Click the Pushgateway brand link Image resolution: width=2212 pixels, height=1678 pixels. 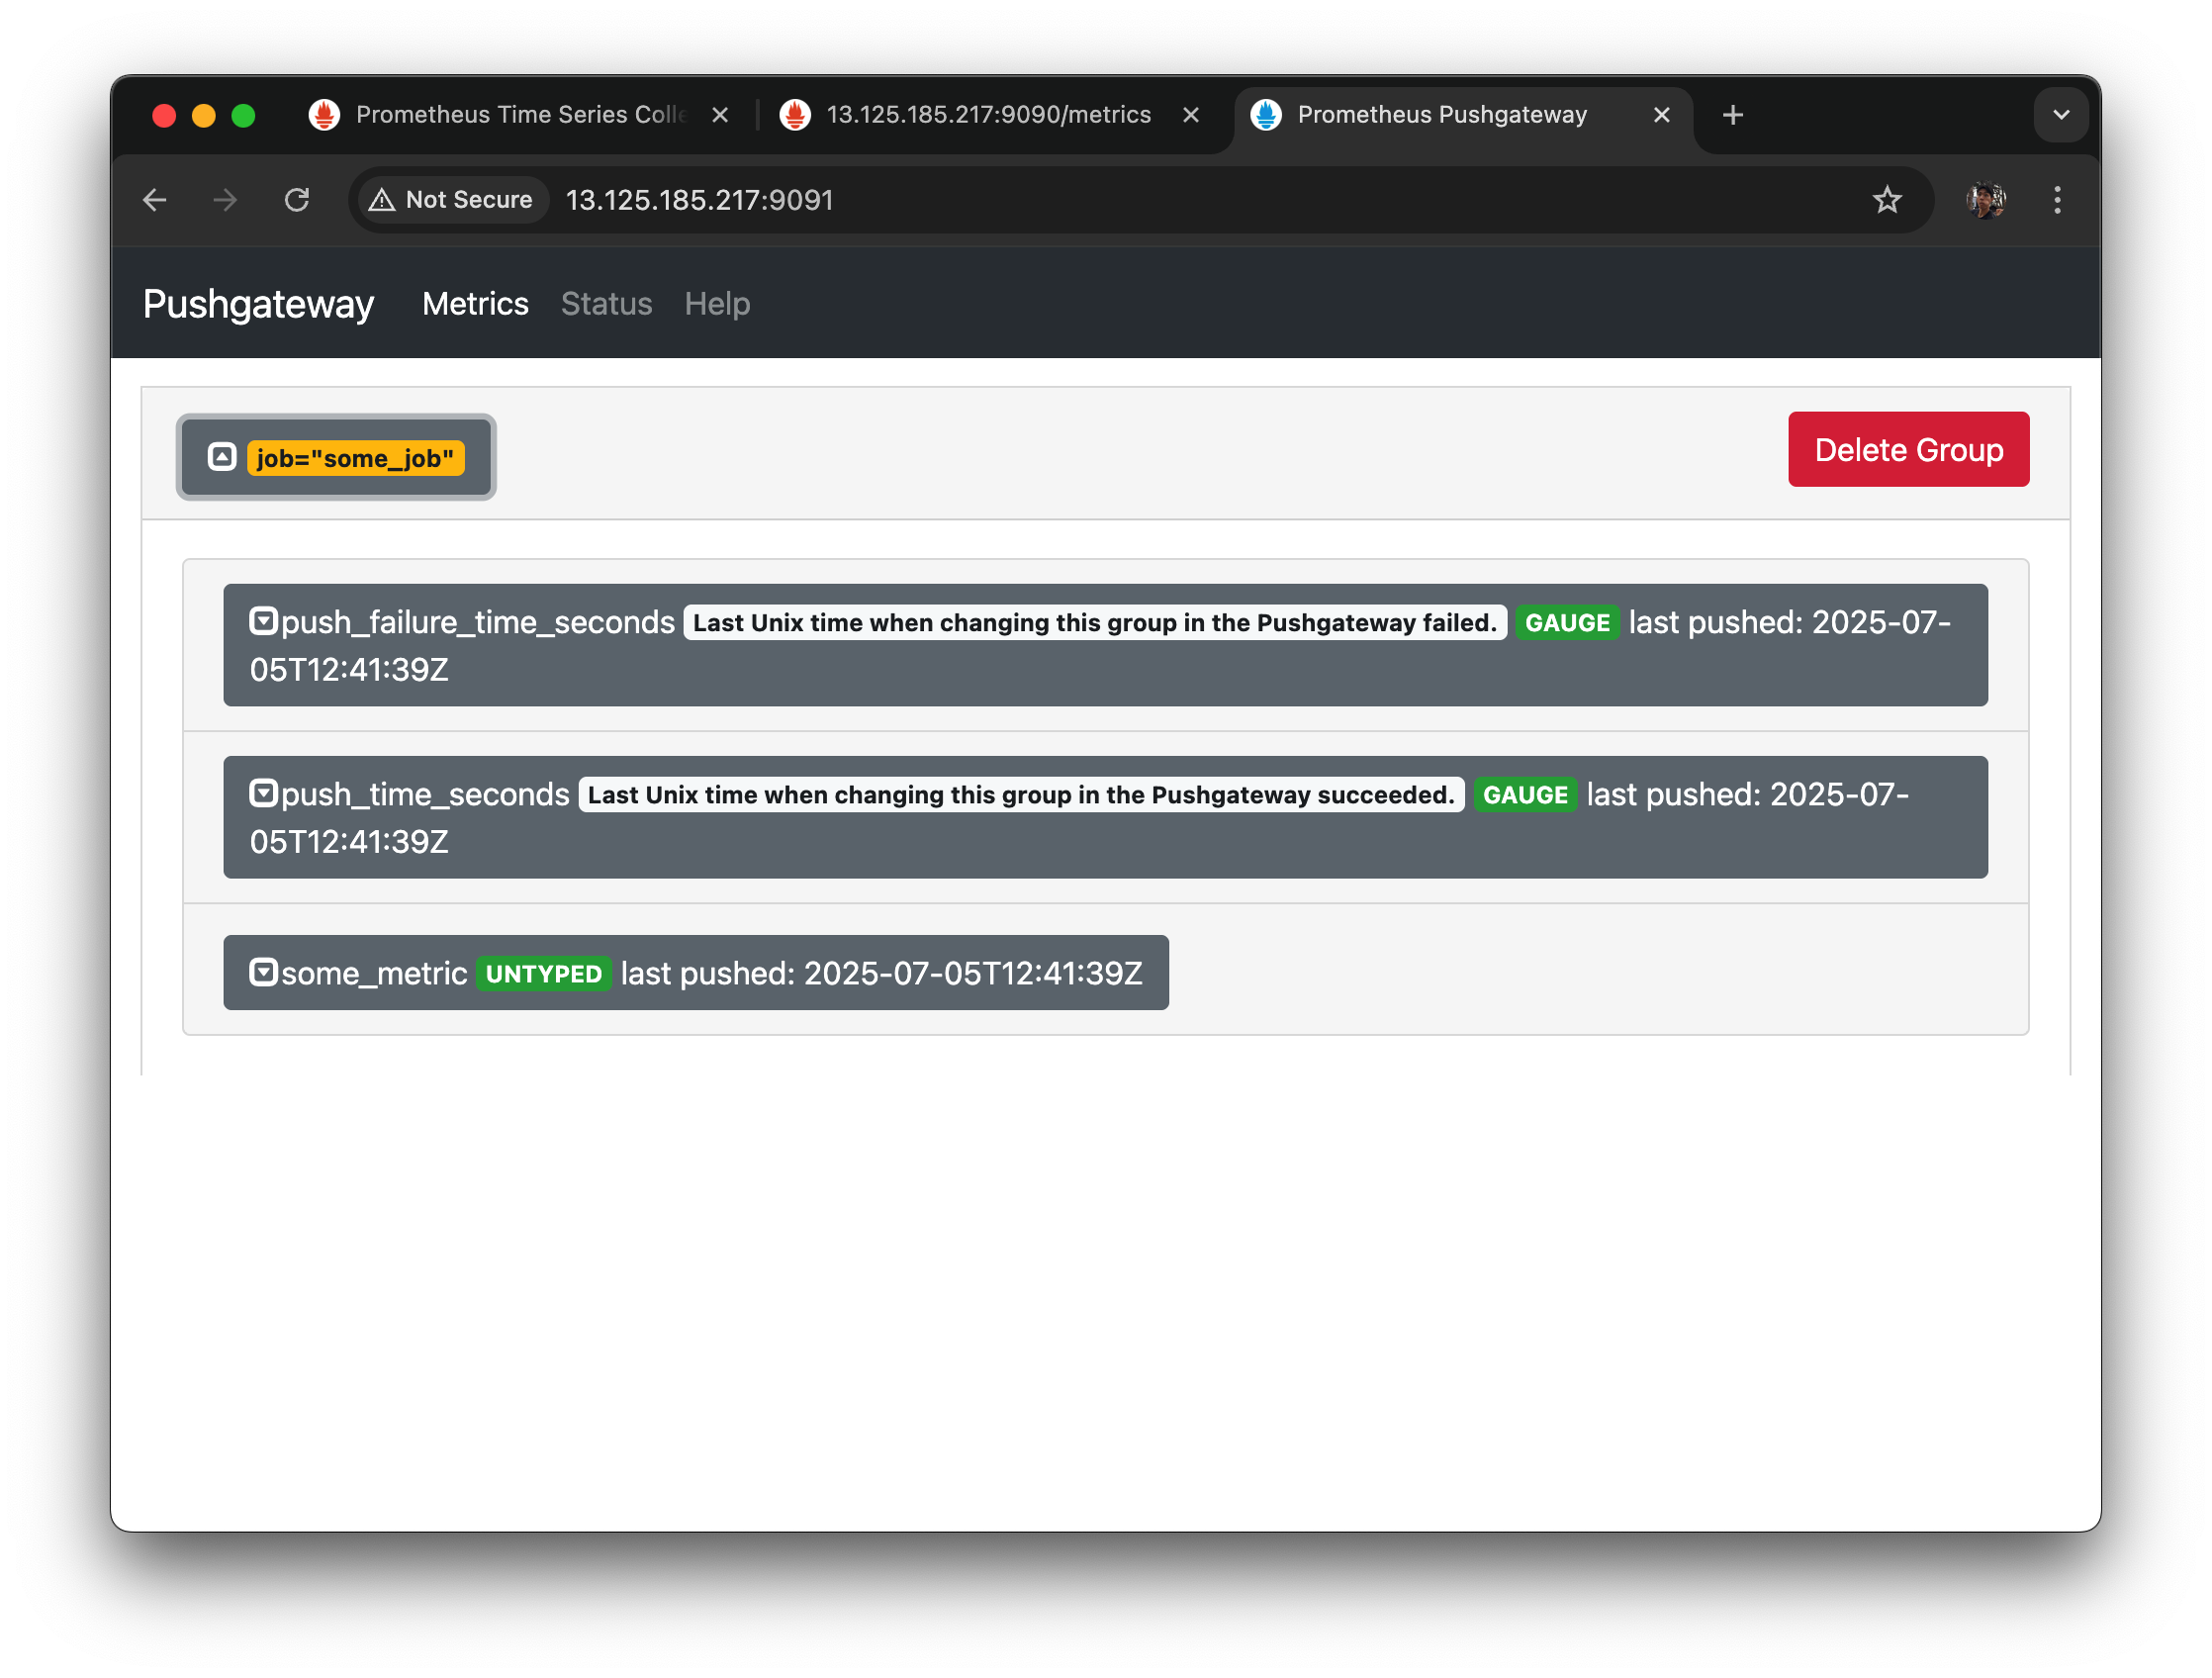[258, 304]
